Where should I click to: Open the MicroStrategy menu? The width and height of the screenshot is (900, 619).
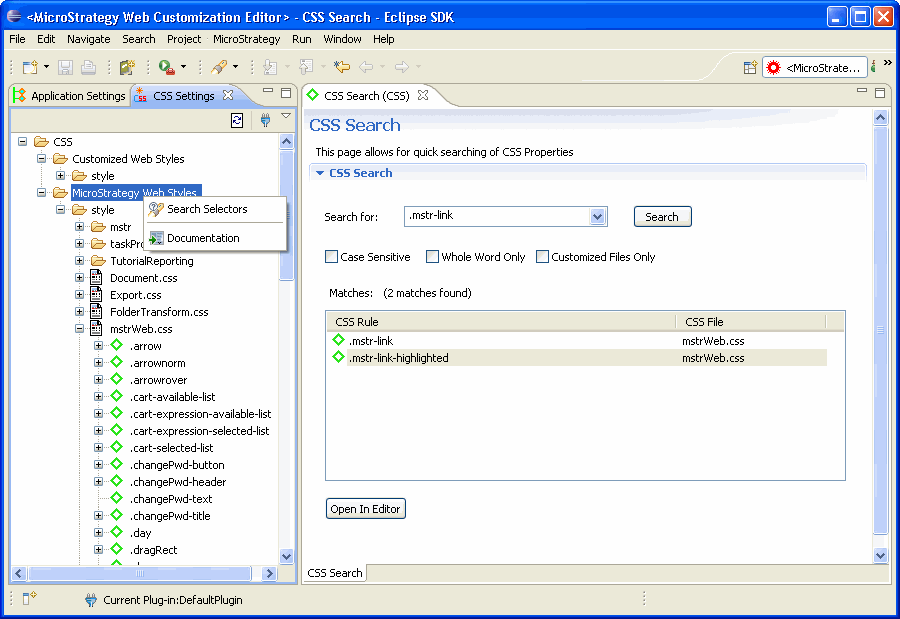246,39
